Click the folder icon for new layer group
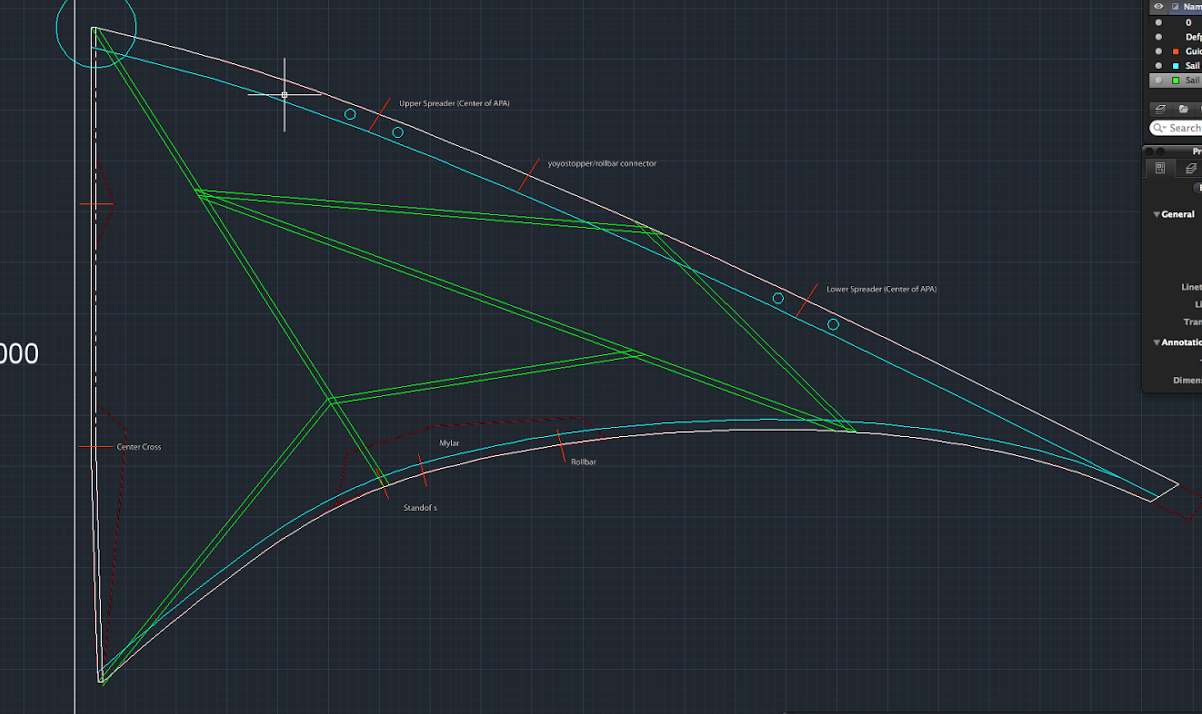 1183,108
